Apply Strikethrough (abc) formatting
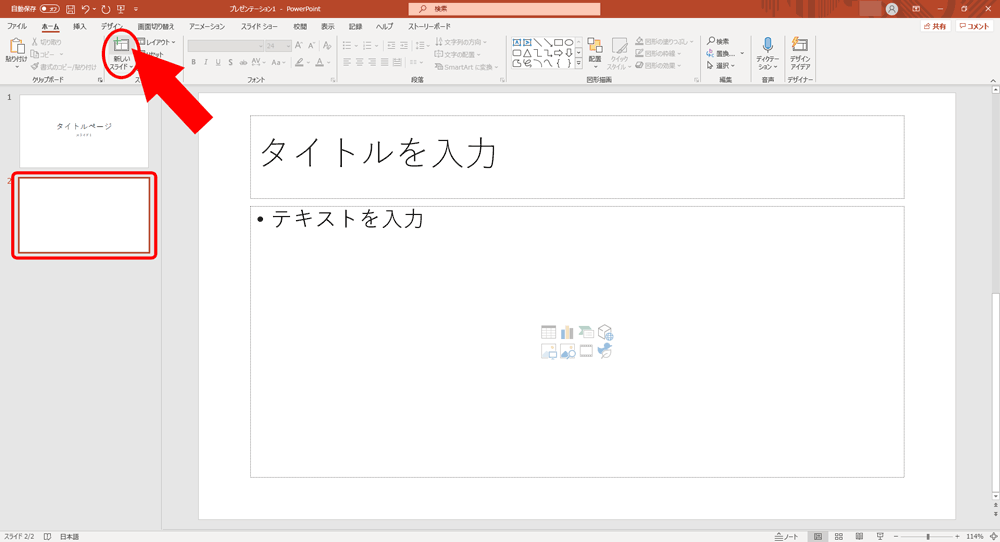 pyautogui.click(x=243, y=62)
